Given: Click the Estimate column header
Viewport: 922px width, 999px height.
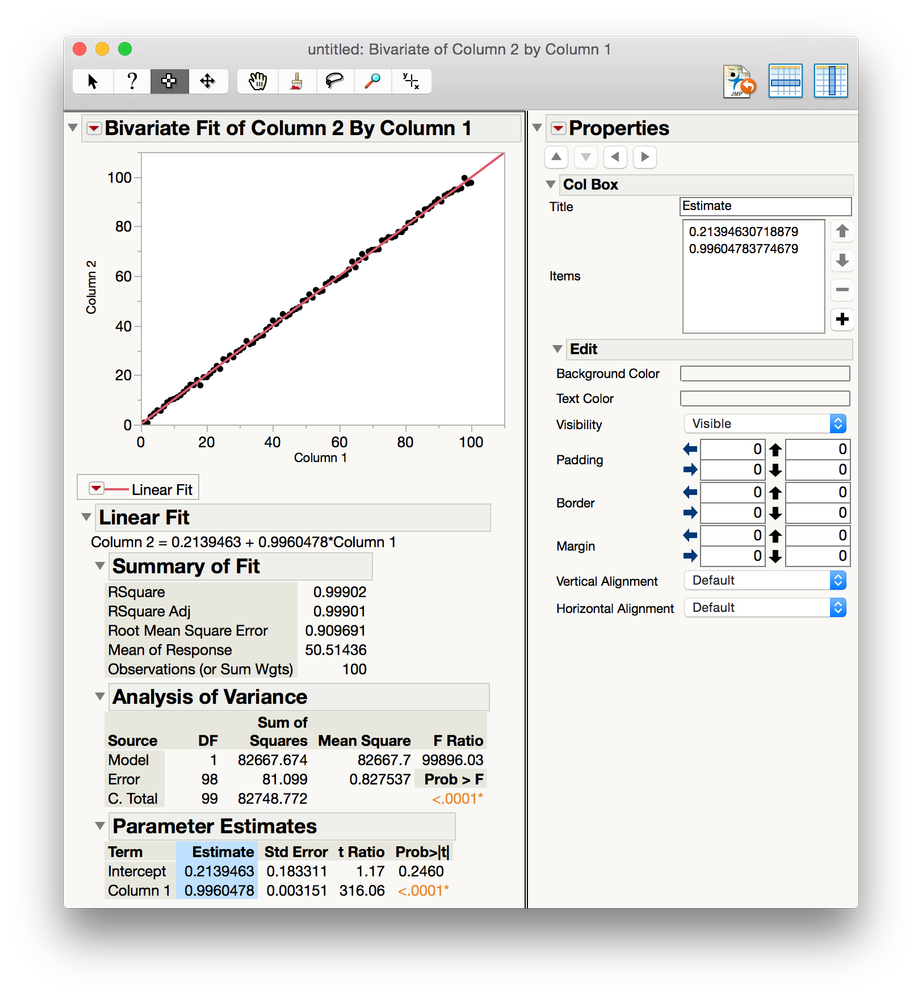Looking at the screenshot, I should (x=223, y=852).
